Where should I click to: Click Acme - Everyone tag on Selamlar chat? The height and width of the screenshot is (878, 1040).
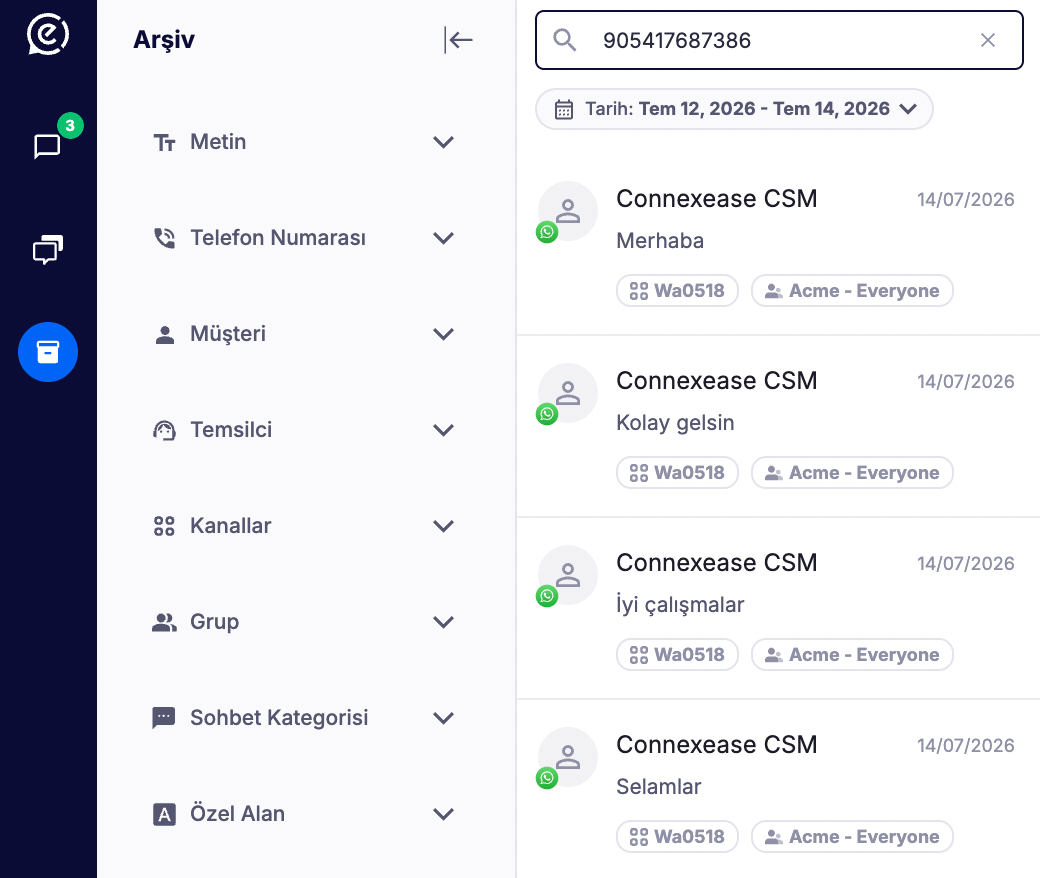point(852,837)
